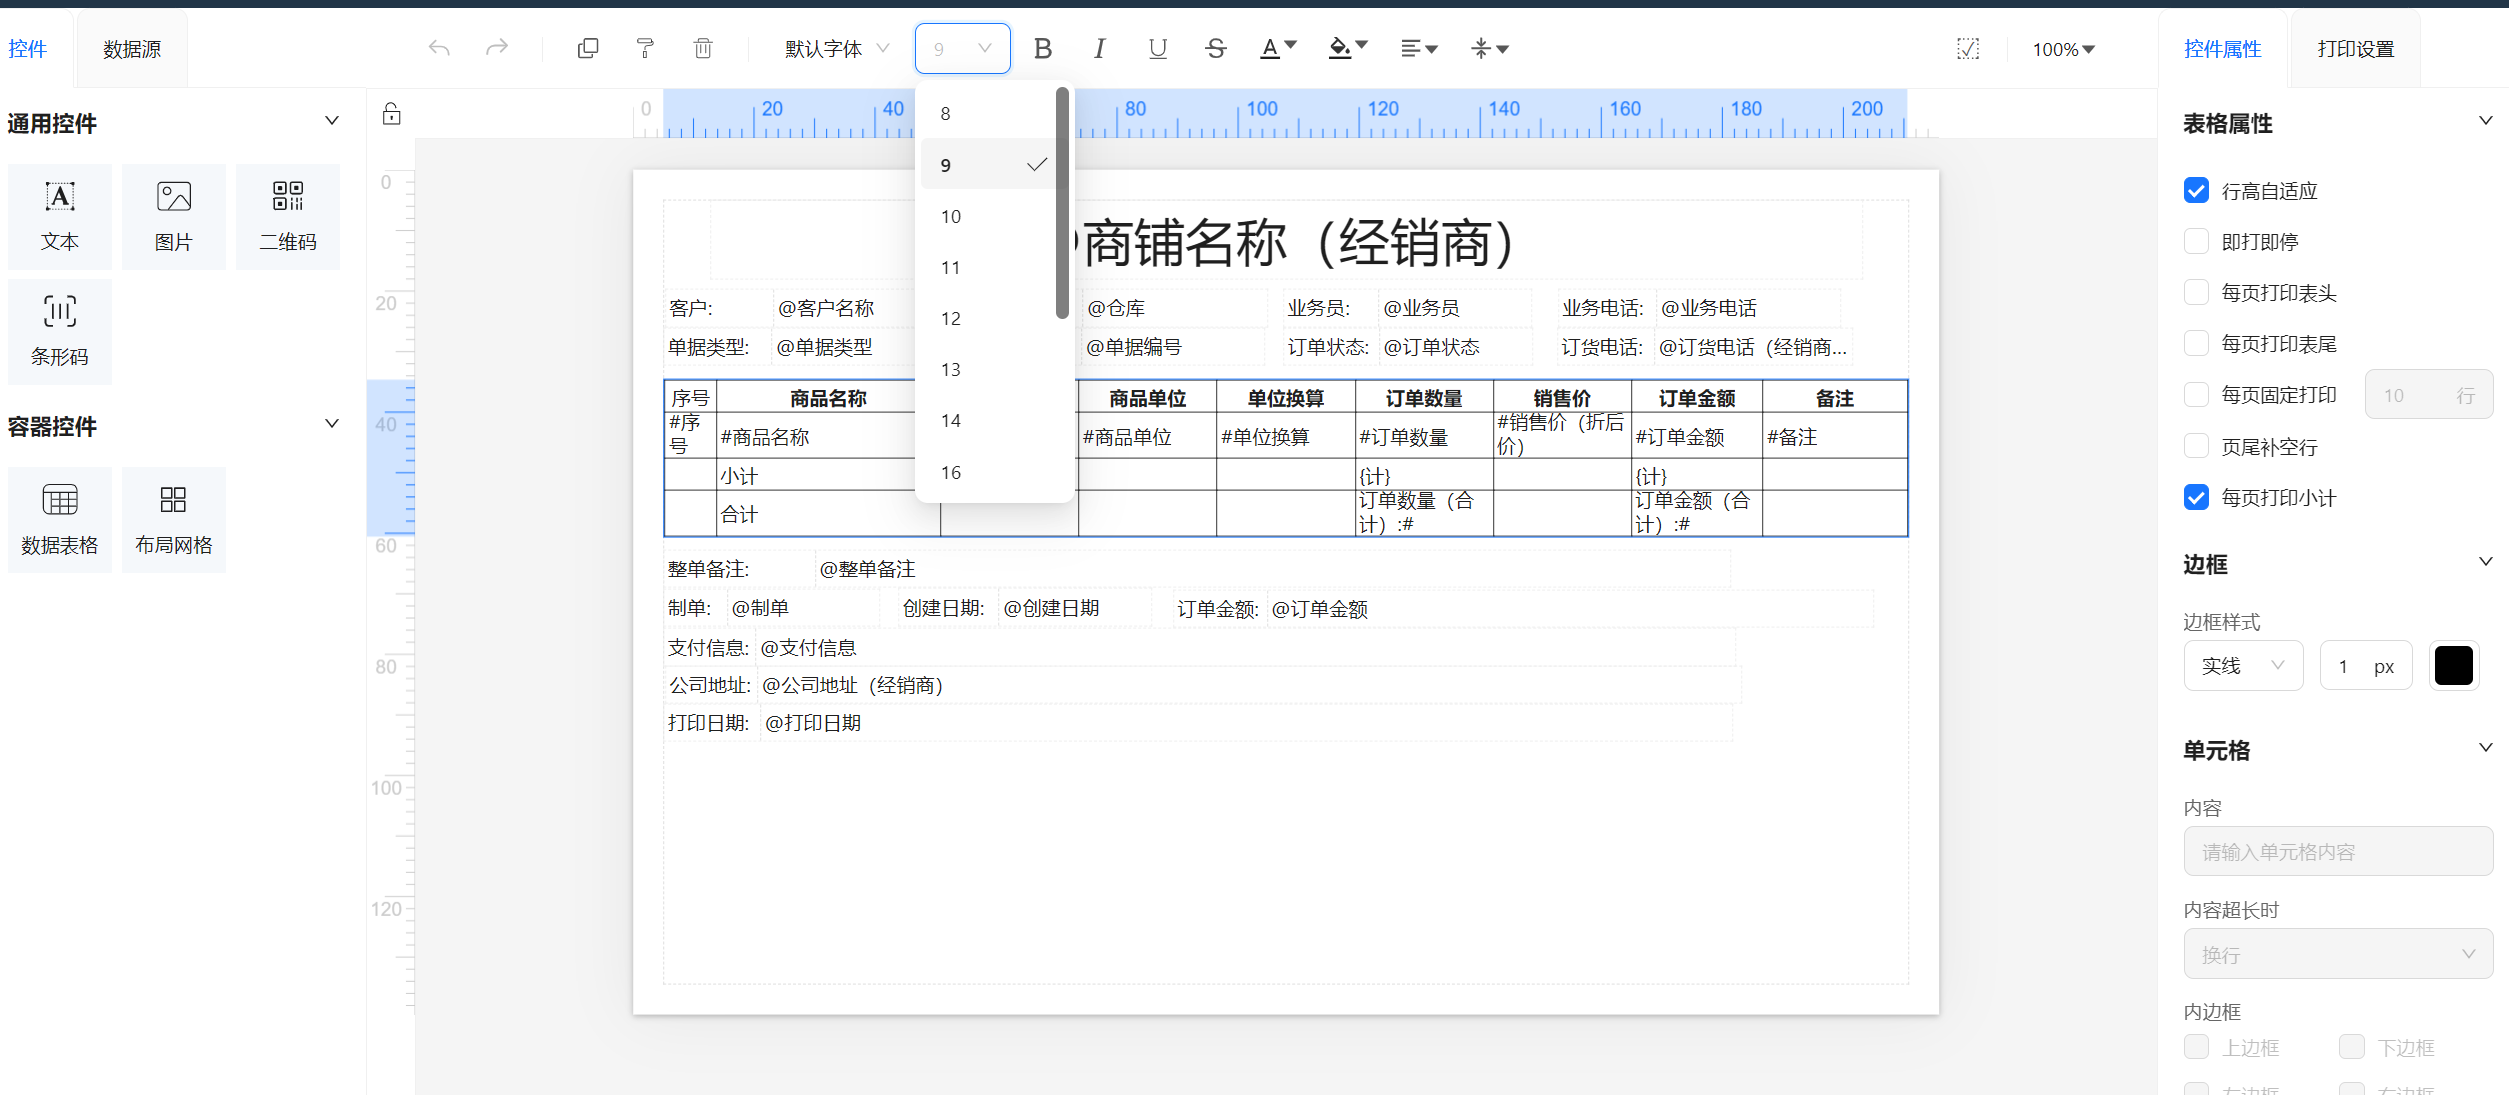Click the canvas lock icon
The height and width of the screenshot is (1095, 2509).
pos(392,114)
